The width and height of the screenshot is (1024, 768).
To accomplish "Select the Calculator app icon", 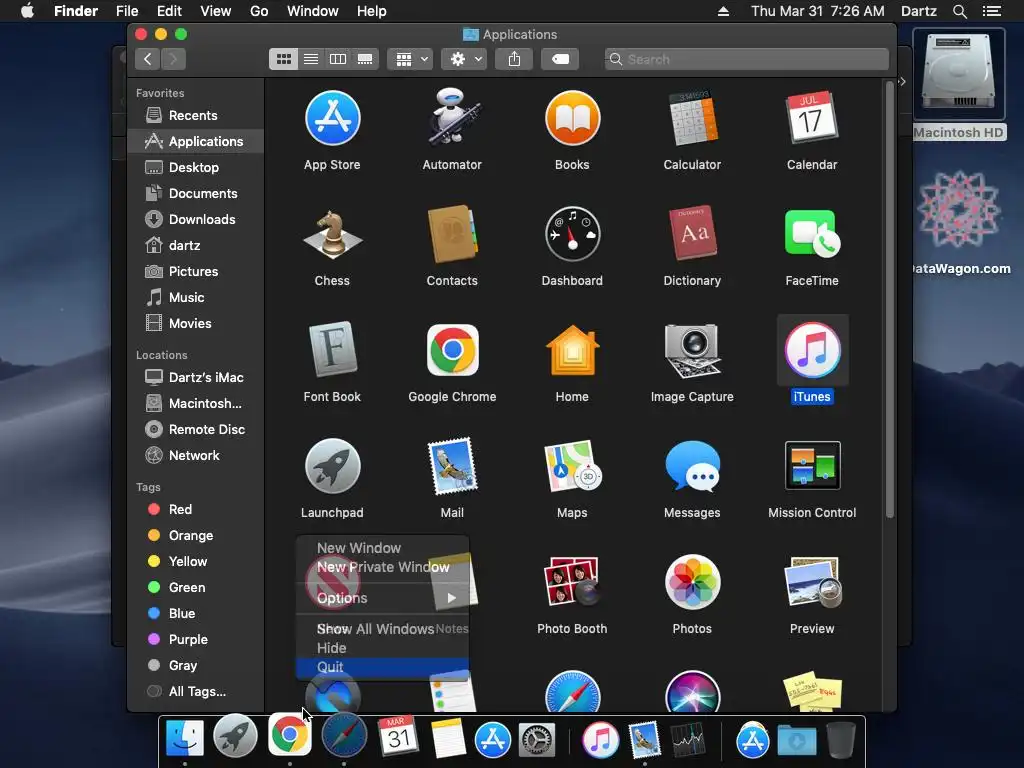I will 692,118.
